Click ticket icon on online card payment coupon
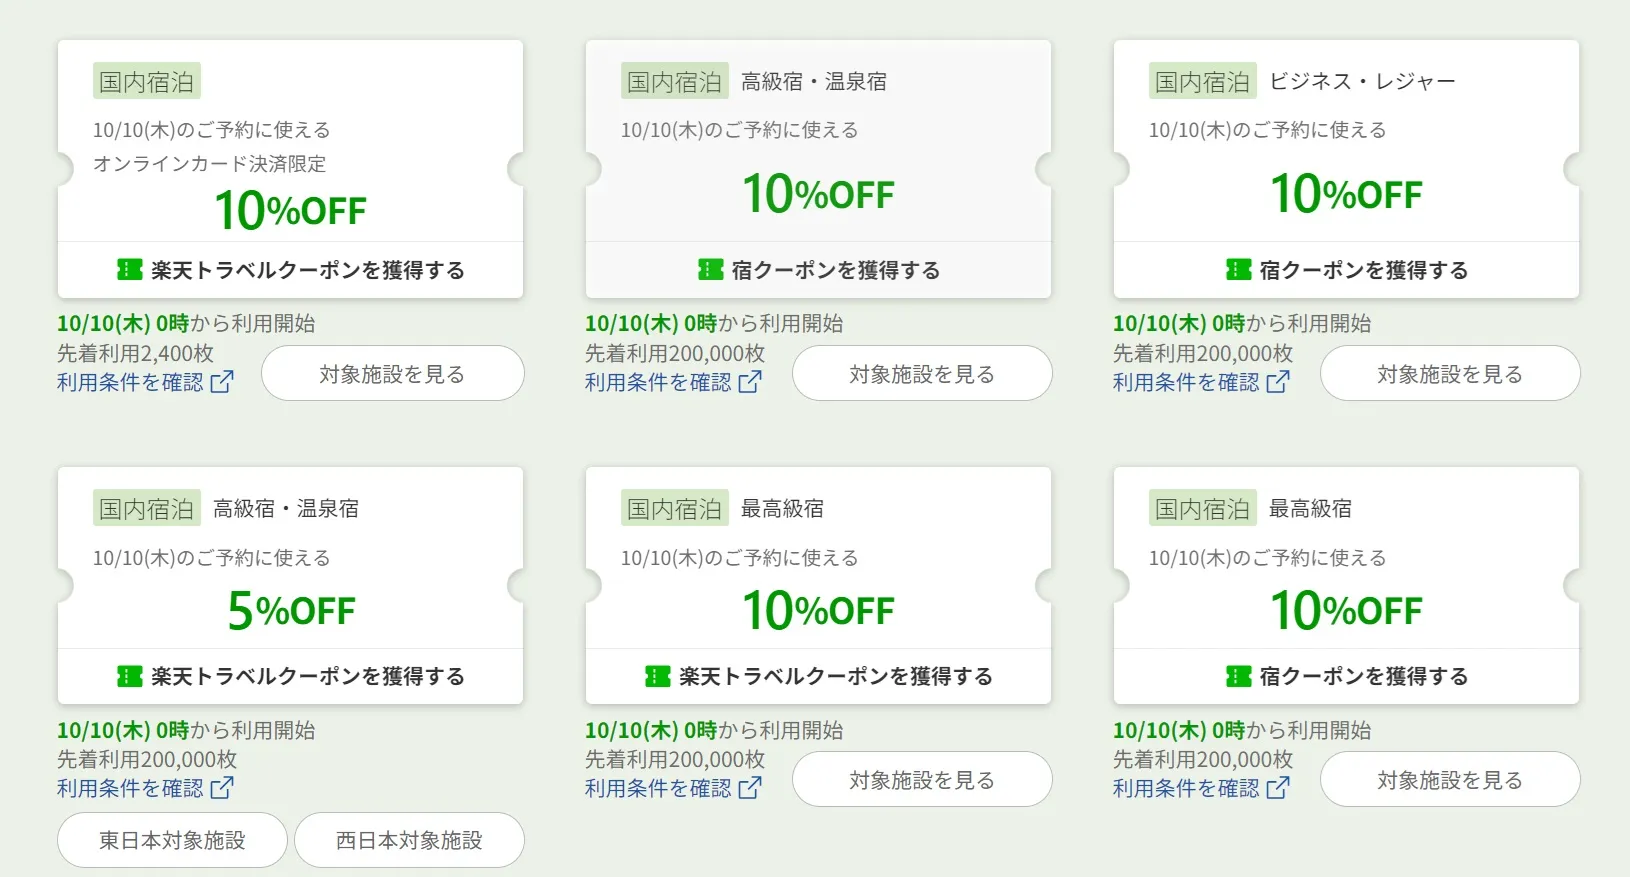Image resolution: width=1630 pixels, height=877 pixels. [x=130, y=270]
